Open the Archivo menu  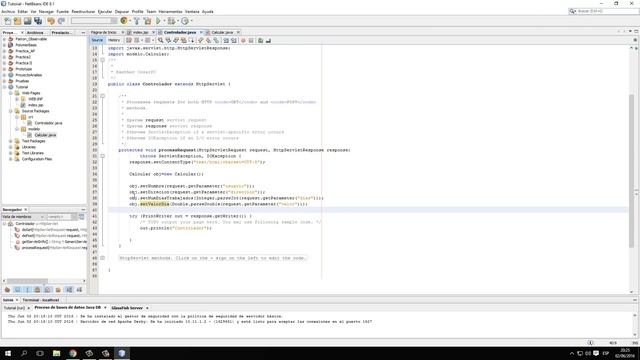(8, 11)
